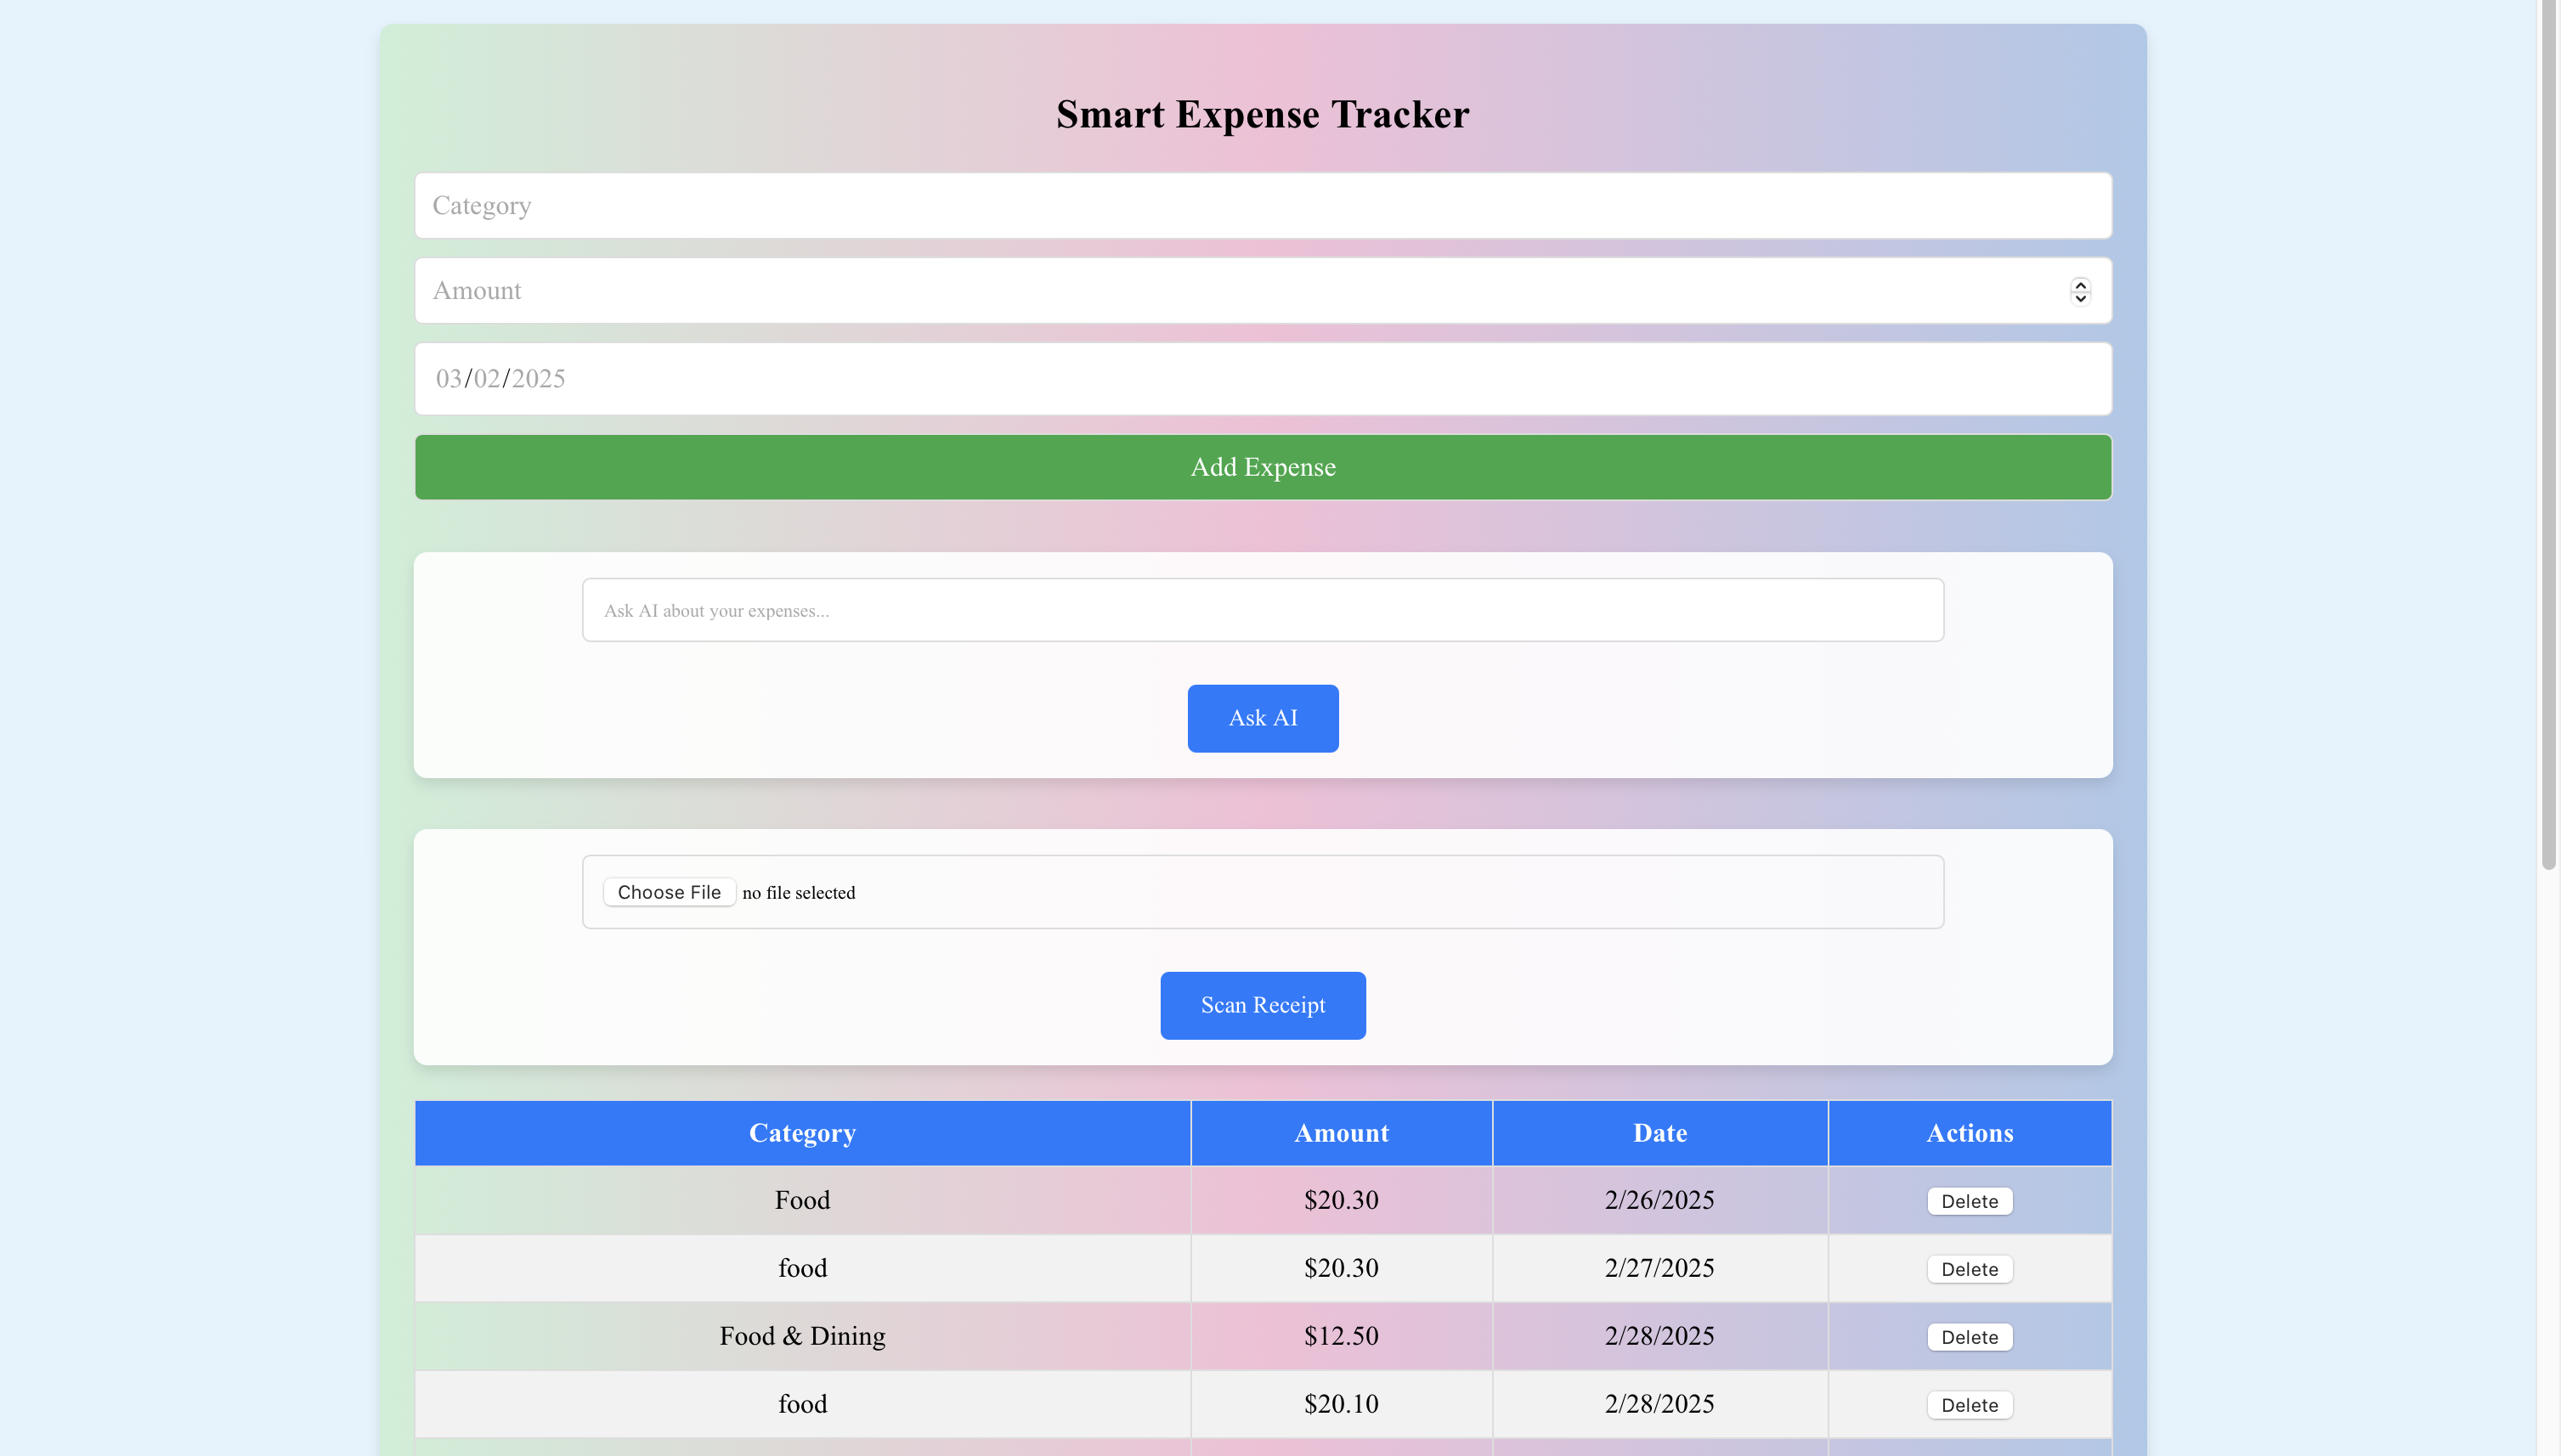Click the Ask AI button

click(x=1262, y=718)
